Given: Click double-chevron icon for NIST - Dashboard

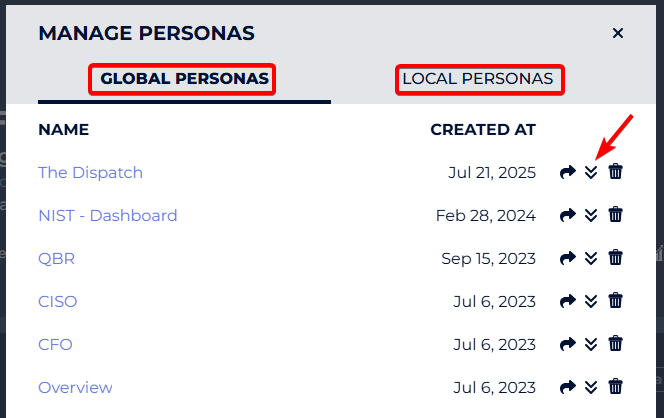Looking at the screenshot, I should (591, 215).
